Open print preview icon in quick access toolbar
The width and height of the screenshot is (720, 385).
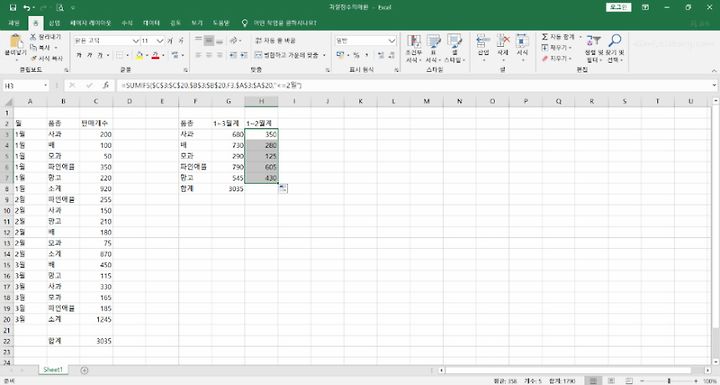[x=60, y=7]
